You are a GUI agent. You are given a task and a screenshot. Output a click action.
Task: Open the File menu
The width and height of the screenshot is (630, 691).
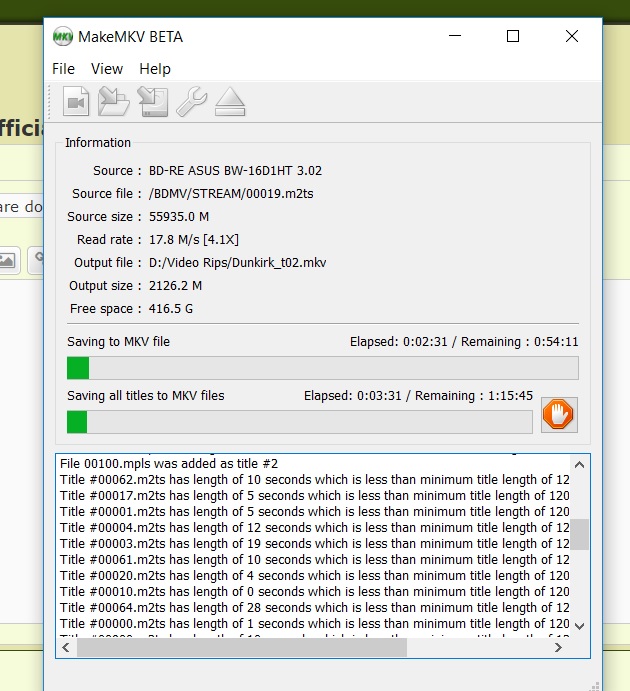63,69
